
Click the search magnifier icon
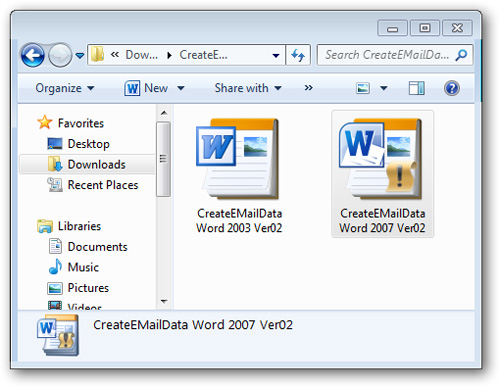(461, 55)
